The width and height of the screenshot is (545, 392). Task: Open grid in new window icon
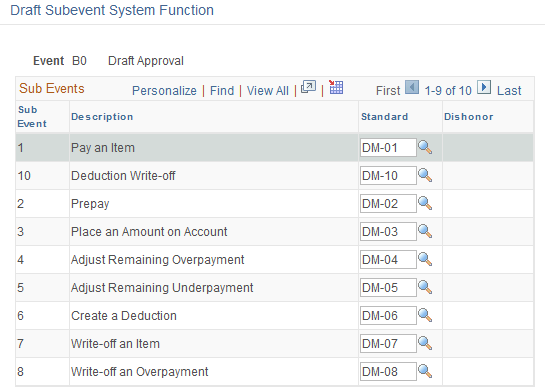[x=308, y=87]
